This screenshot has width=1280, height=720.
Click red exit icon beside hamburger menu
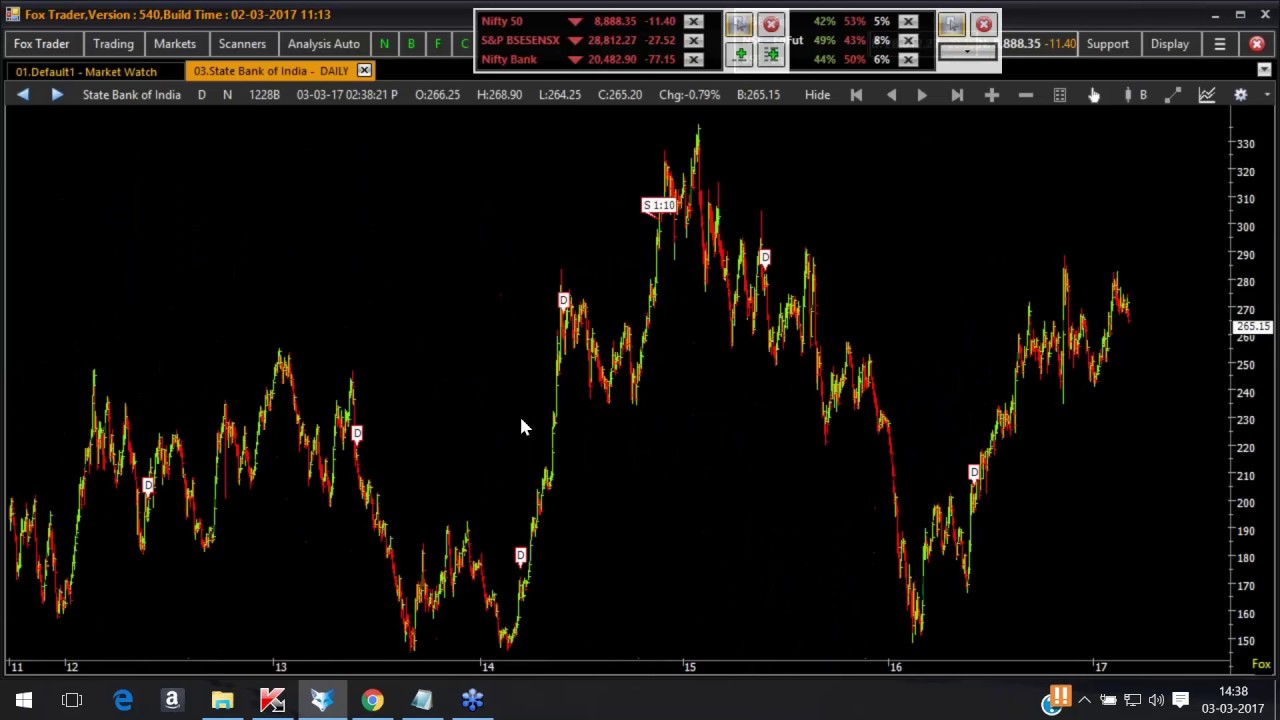1257,44
